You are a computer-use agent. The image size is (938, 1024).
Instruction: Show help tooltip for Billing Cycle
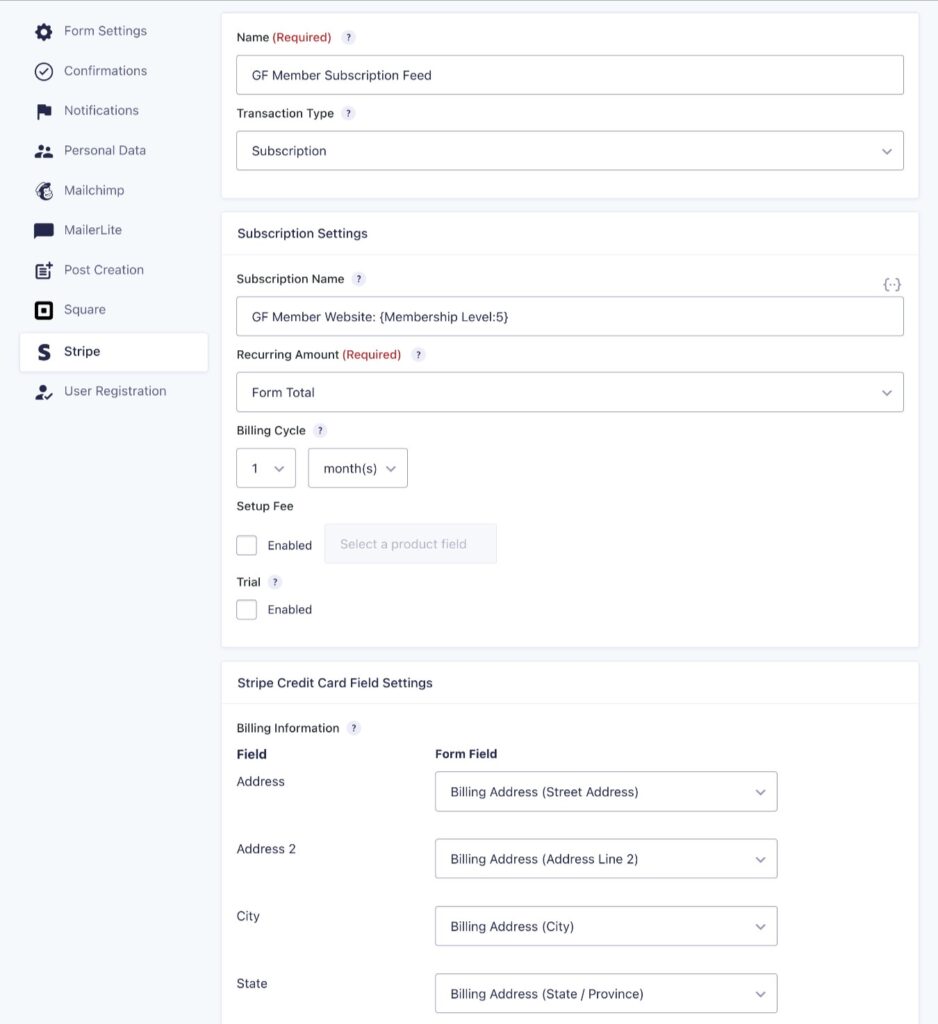point(320,430)
